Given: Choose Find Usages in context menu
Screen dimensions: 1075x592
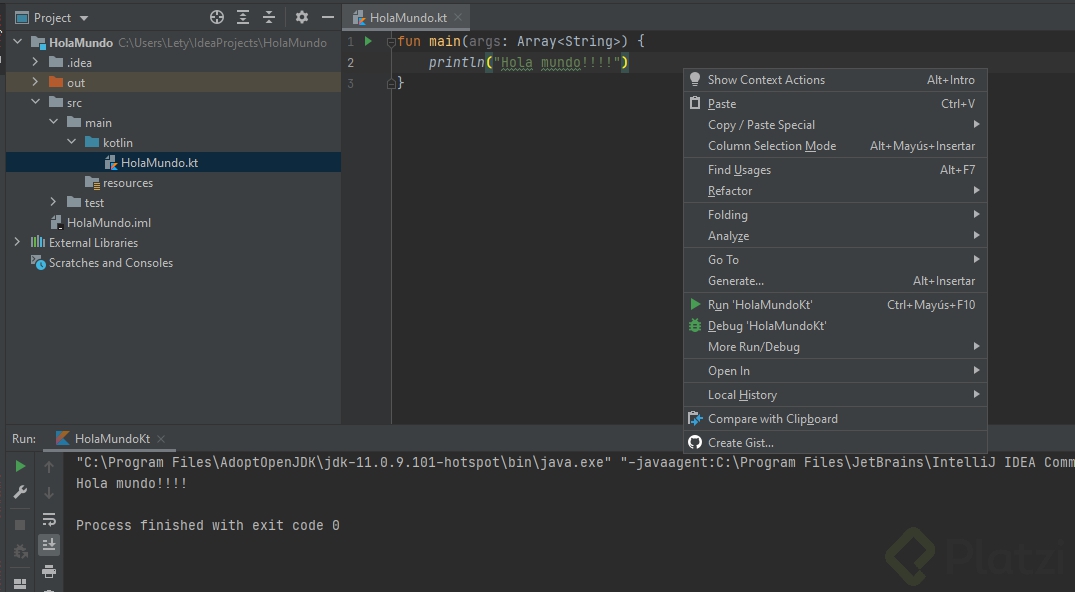Looking at the screenshot, I should (739, 170).
